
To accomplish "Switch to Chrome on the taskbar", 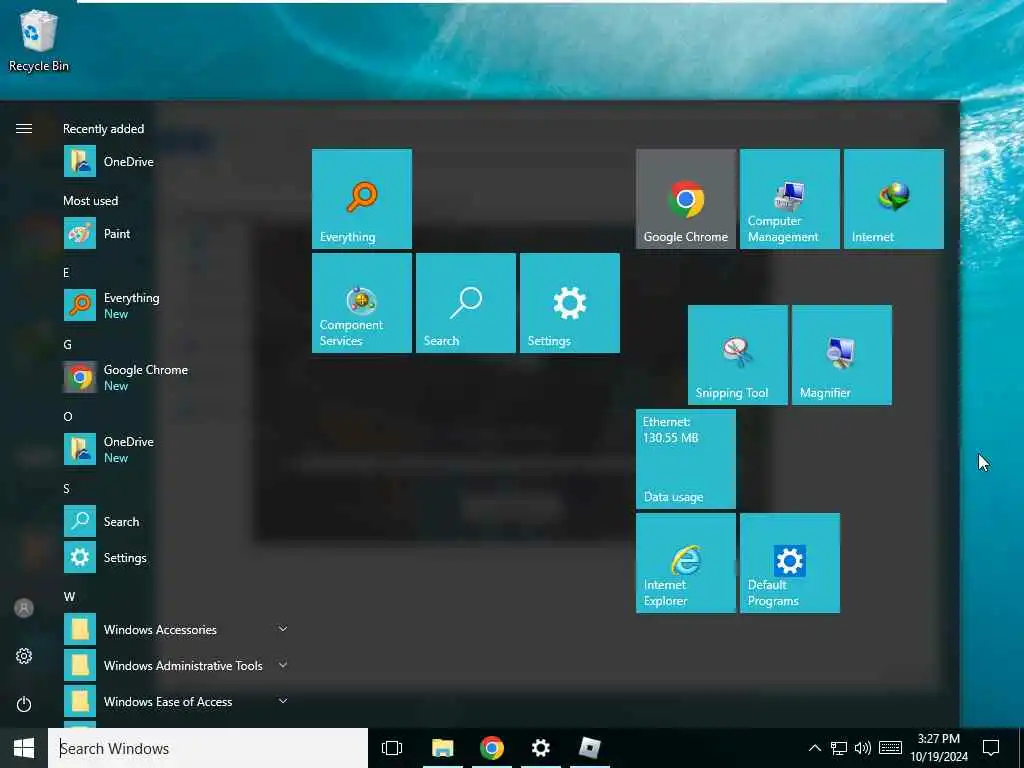I will (x=492, y=748).
